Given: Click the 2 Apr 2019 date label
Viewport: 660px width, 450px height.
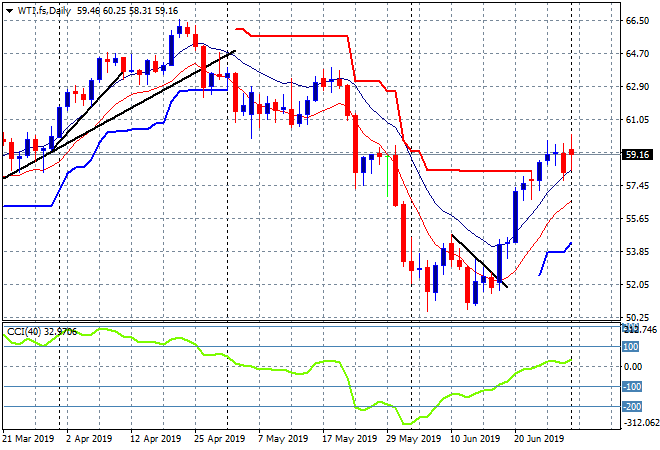Looking at the screenshot, I should tap(89, 439).
